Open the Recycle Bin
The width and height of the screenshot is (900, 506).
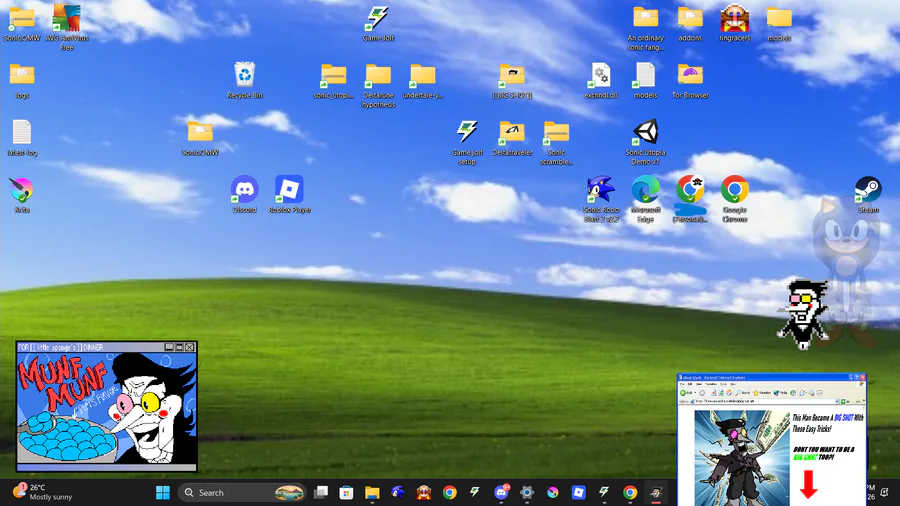click(245, 80)
